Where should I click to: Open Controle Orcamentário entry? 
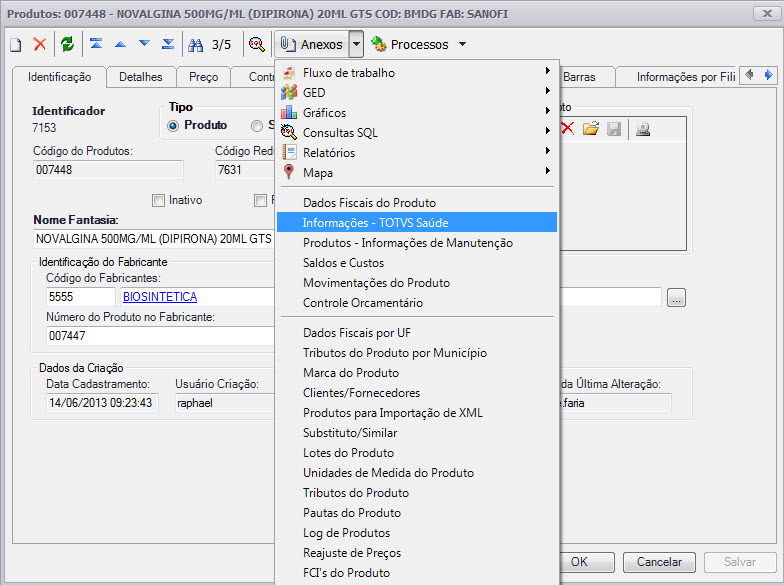[x=416, y=302]
